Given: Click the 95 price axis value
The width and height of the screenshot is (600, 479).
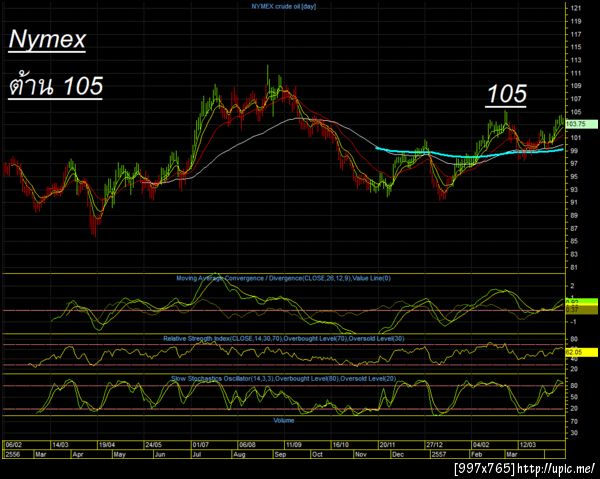Looking at the screenshot, I should click(574, 177).
